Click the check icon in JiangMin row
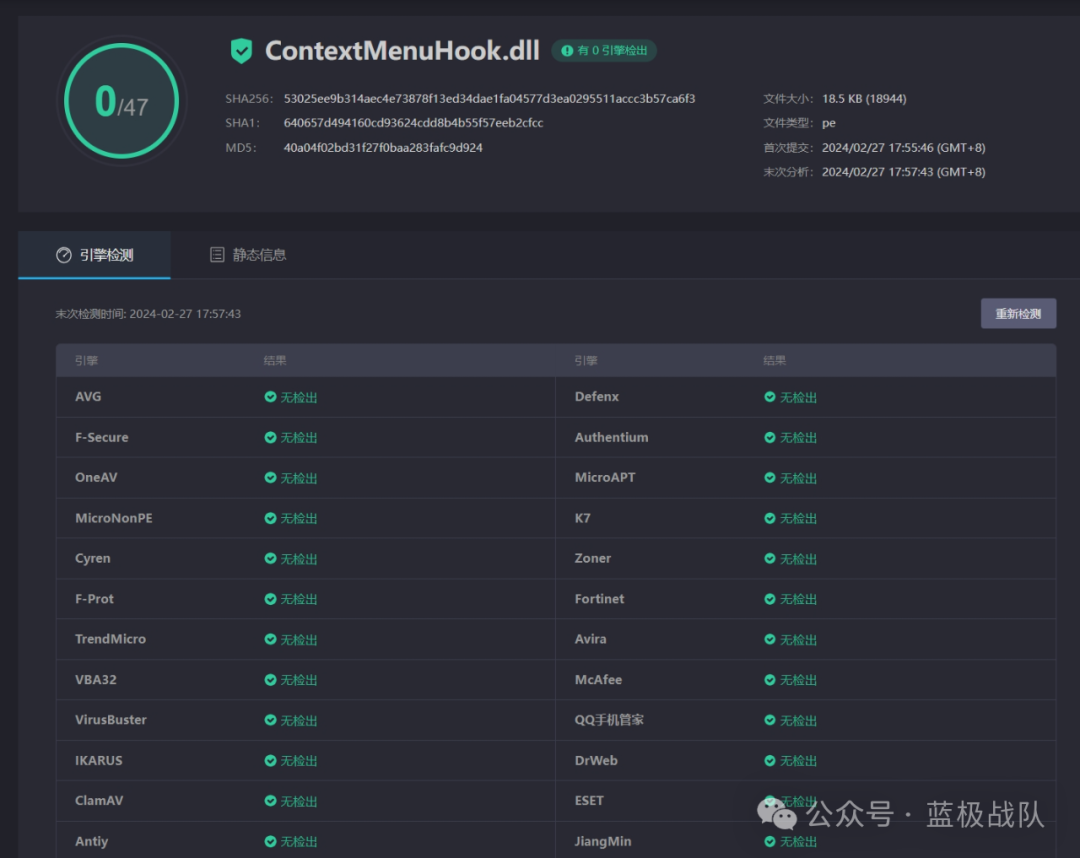This screenshot has width=1080, height=858. [x=769, y=841]
